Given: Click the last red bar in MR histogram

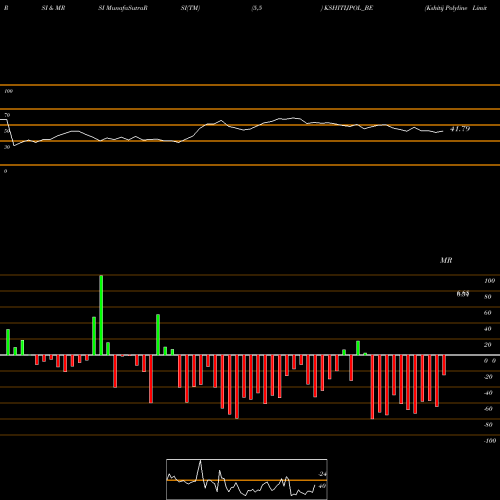Looking at the screenshot, I should pos(444,365).
